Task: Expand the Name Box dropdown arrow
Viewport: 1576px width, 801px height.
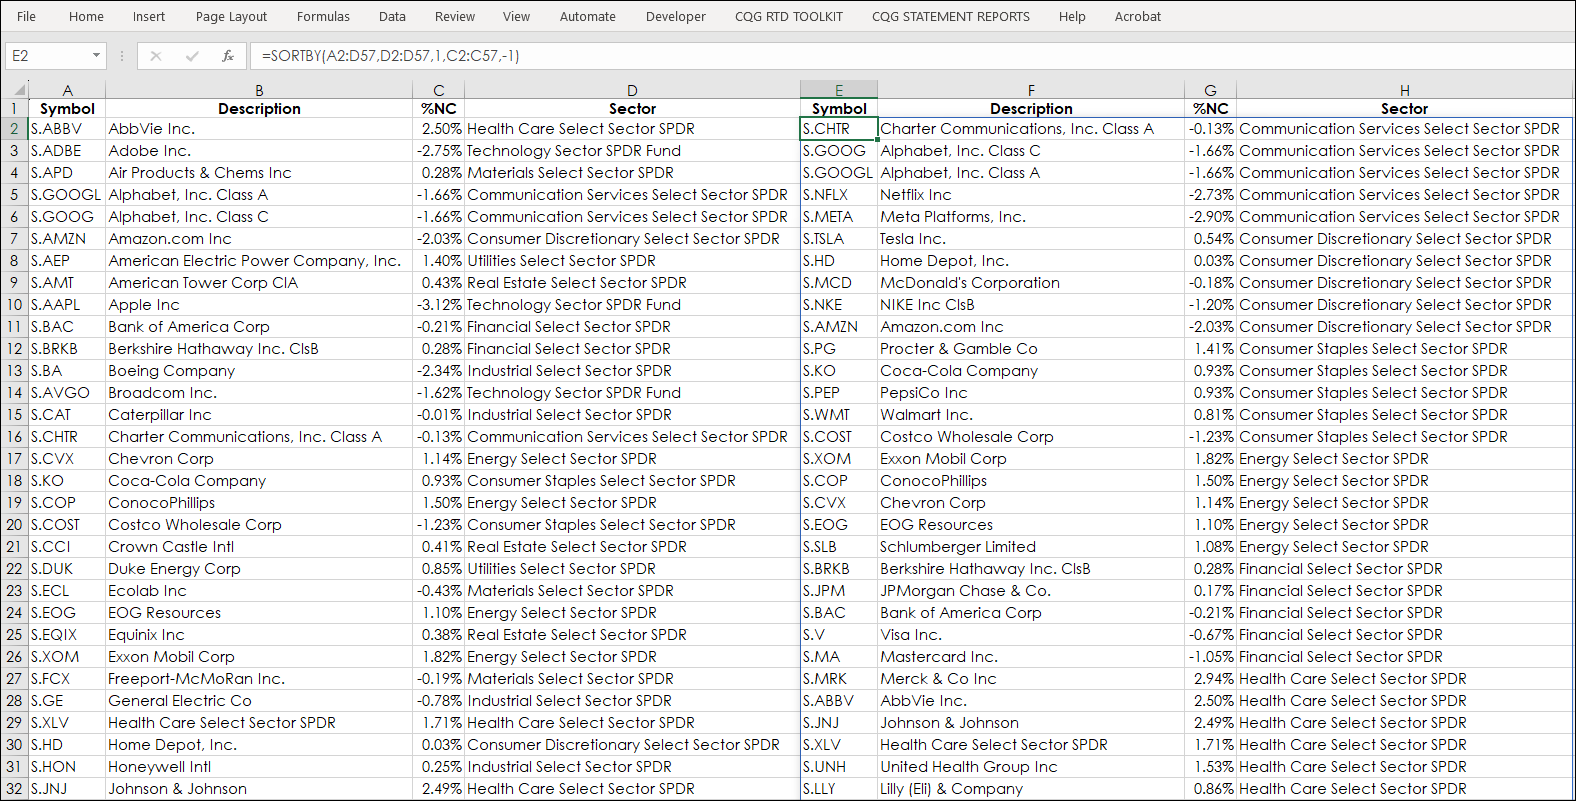Action: click(x=96, y=56)
